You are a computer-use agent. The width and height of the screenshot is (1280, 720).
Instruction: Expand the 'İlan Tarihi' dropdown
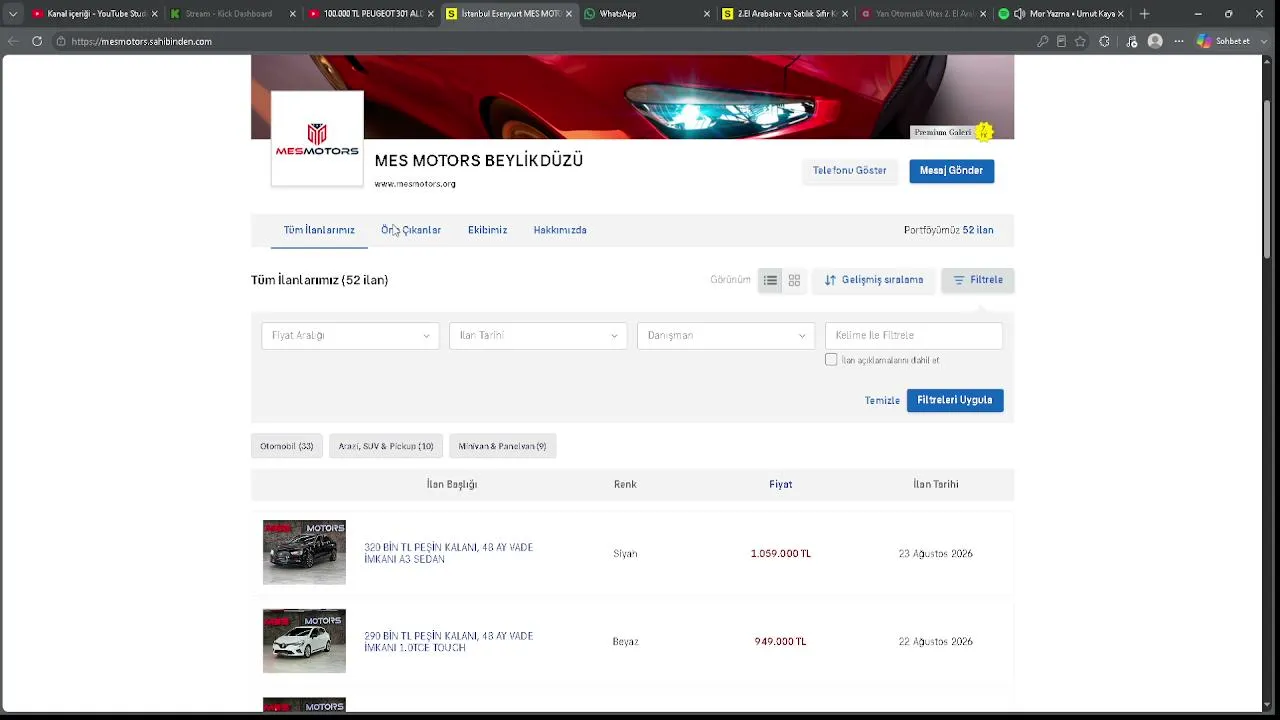[x=538, y=336]
